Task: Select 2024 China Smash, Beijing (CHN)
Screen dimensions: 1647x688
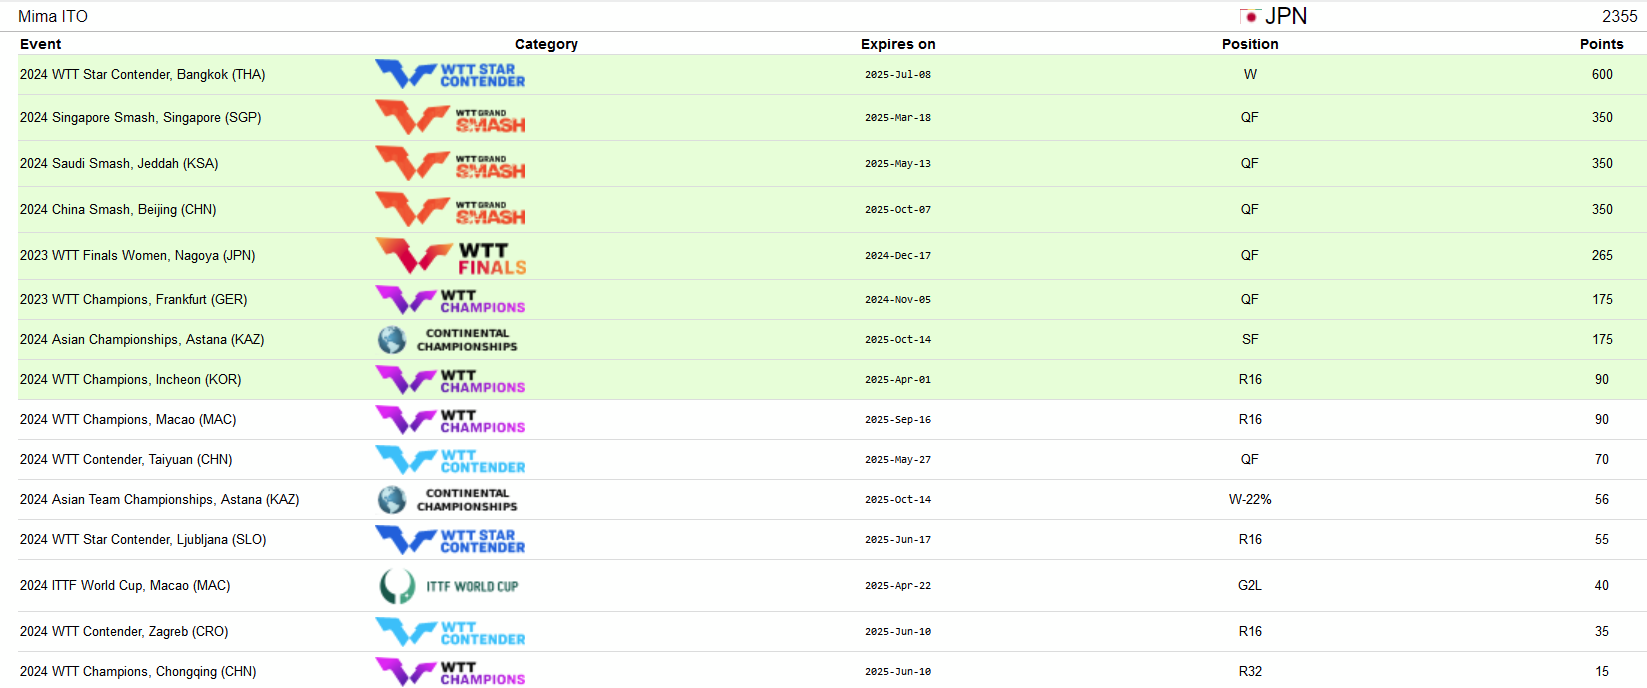Action: tap(118, 210)
